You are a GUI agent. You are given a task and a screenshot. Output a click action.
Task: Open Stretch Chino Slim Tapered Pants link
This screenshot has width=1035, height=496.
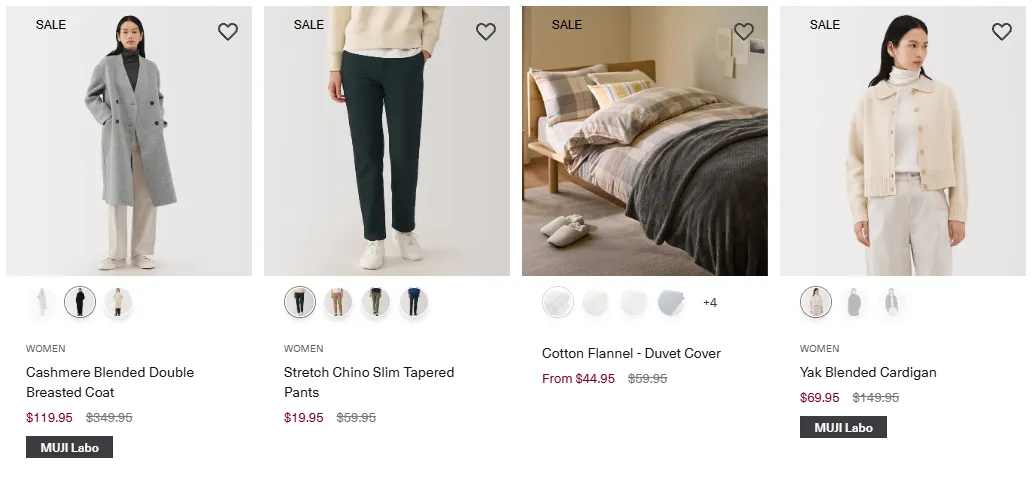tap(369, 382)
